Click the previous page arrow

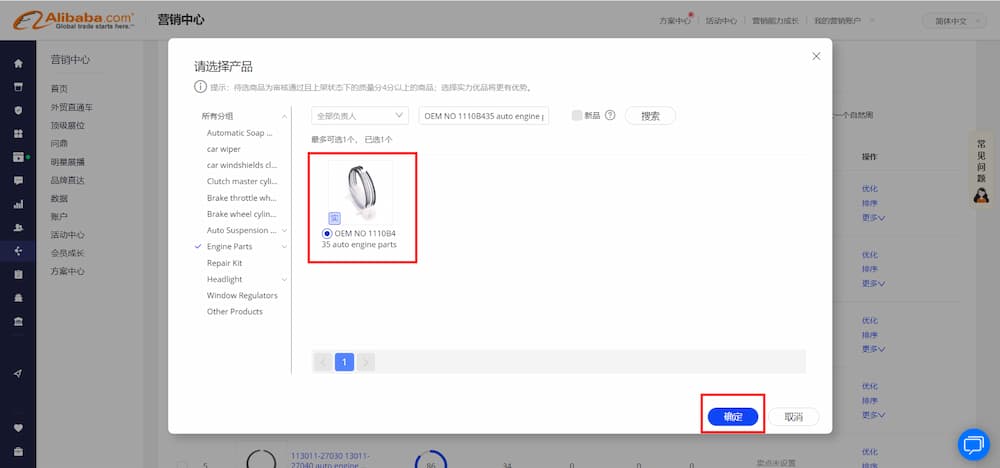(323, 362)
